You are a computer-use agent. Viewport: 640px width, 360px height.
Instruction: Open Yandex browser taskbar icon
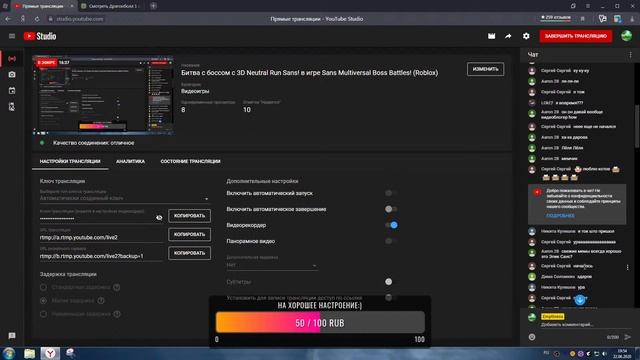pyautogui.click(x=50, y=353)
